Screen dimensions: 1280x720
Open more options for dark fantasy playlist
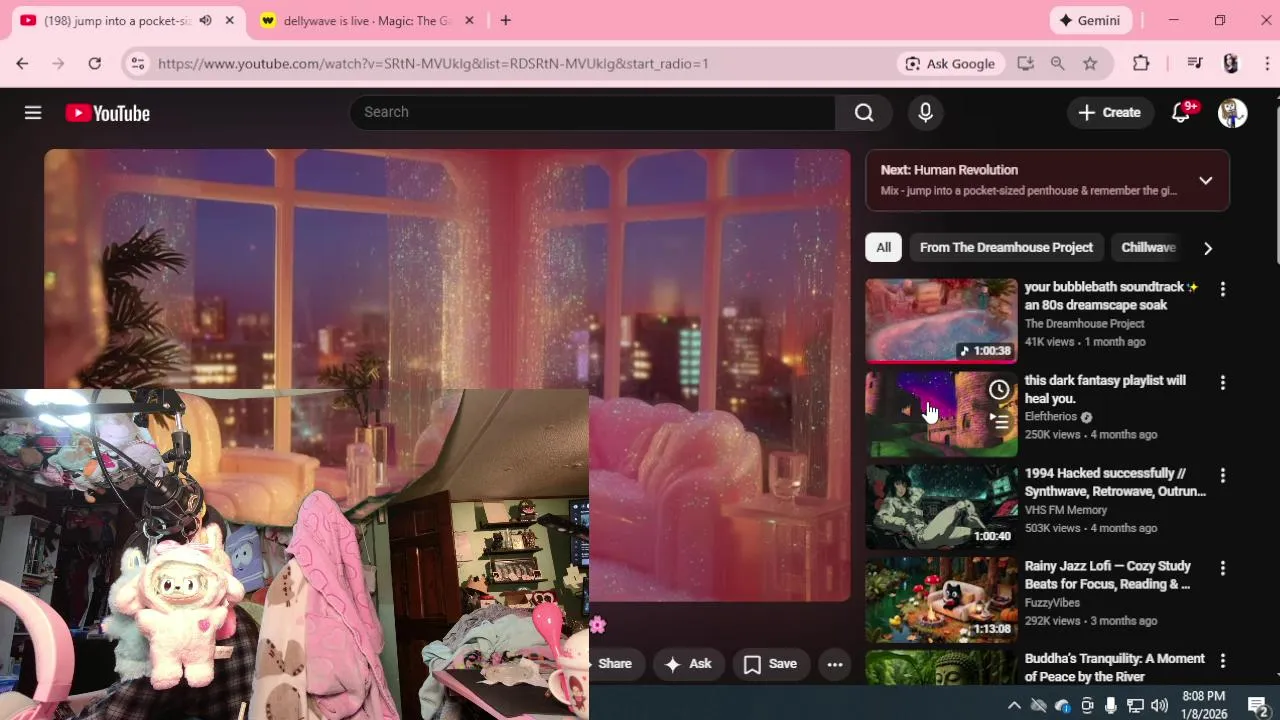(1222, 382)
